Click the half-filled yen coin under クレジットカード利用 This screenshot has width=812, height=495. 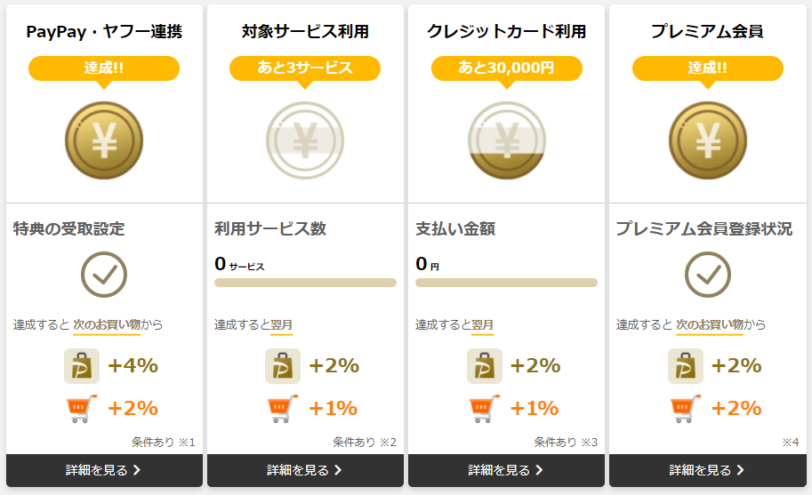[x=507, y=140]
